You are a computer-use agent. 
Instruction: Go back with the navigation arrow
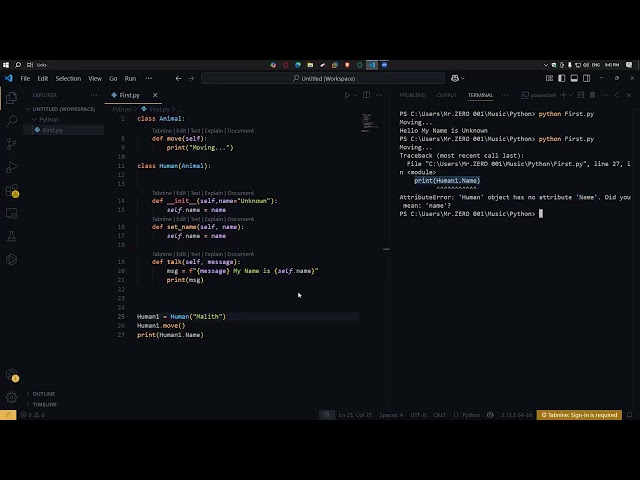tap(178, 78)
